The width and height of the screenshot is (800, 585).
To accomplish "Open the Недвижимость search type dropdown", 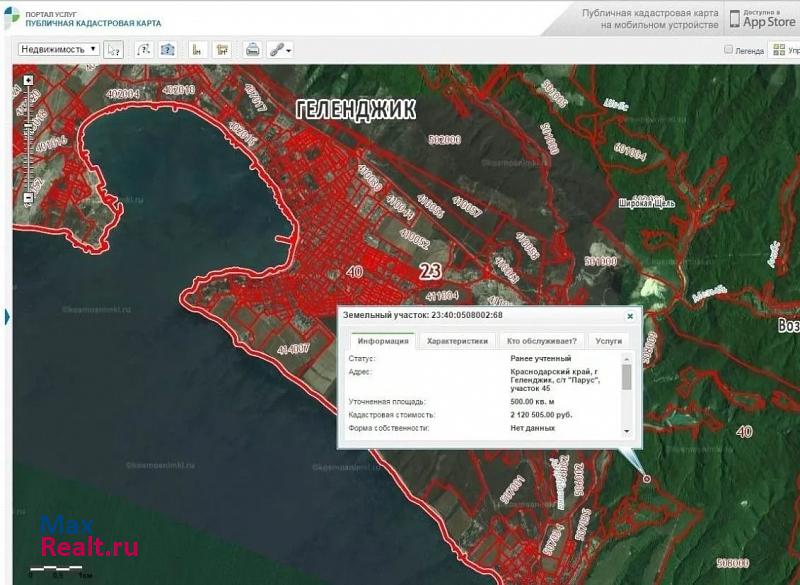I will (x=58, y=48).
